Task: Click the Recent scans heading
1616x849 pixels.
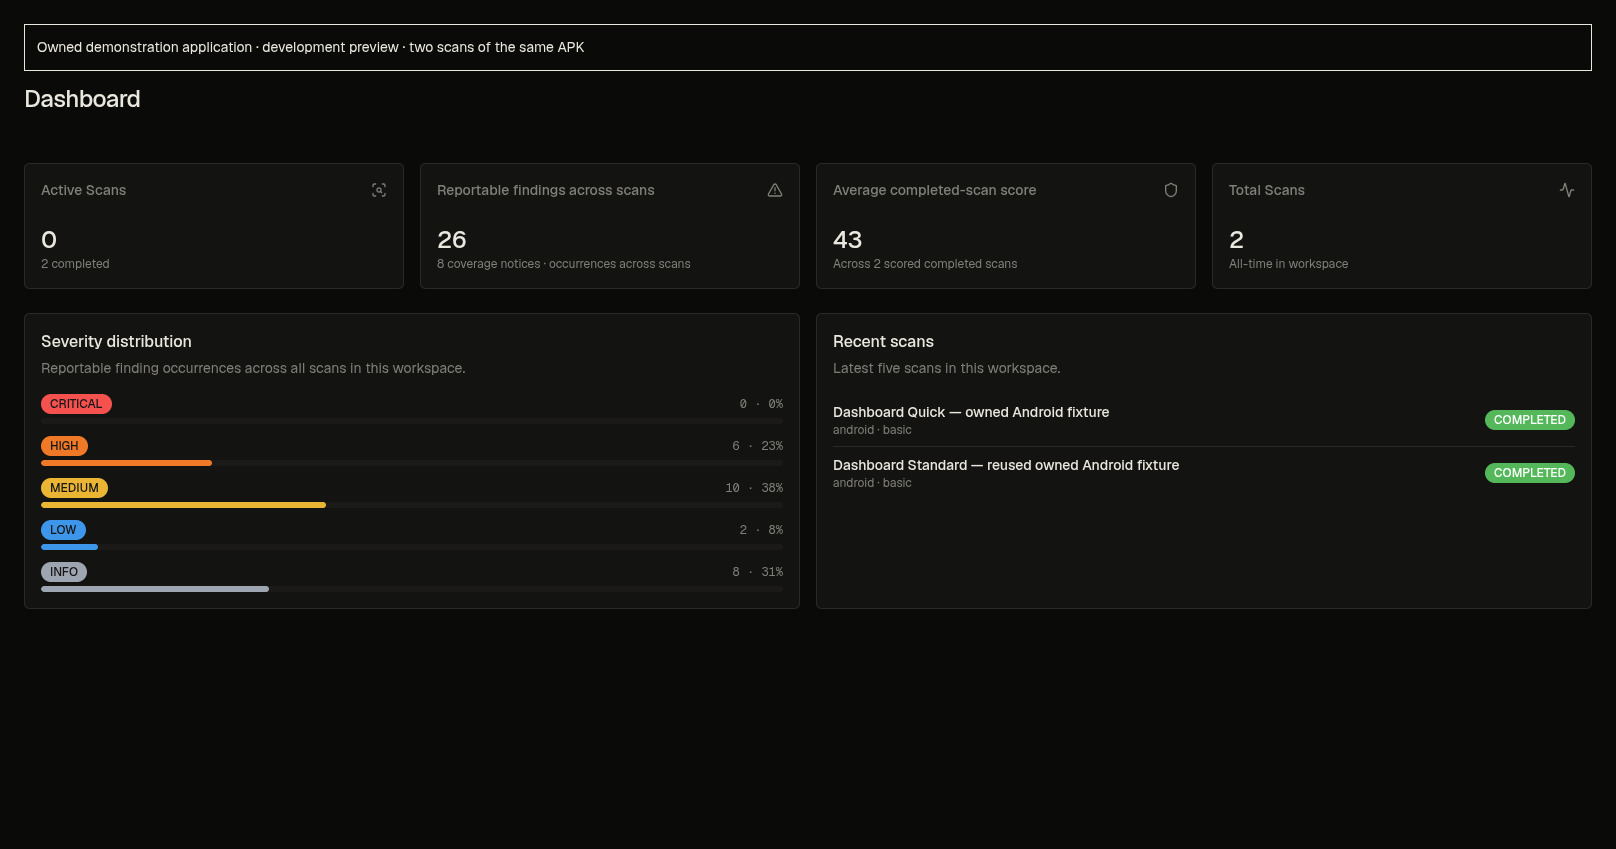Action: [x=883, y=341]
